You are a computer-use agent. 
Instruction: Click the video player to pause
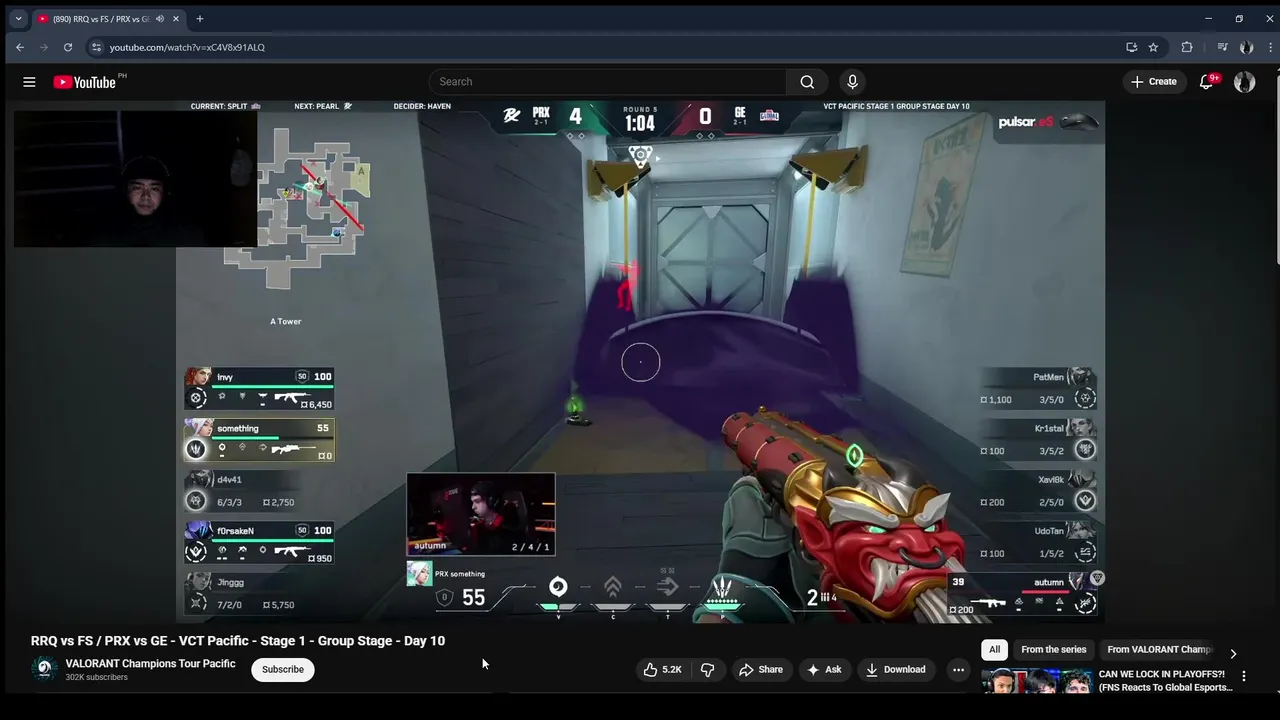(x=640, y=360)
